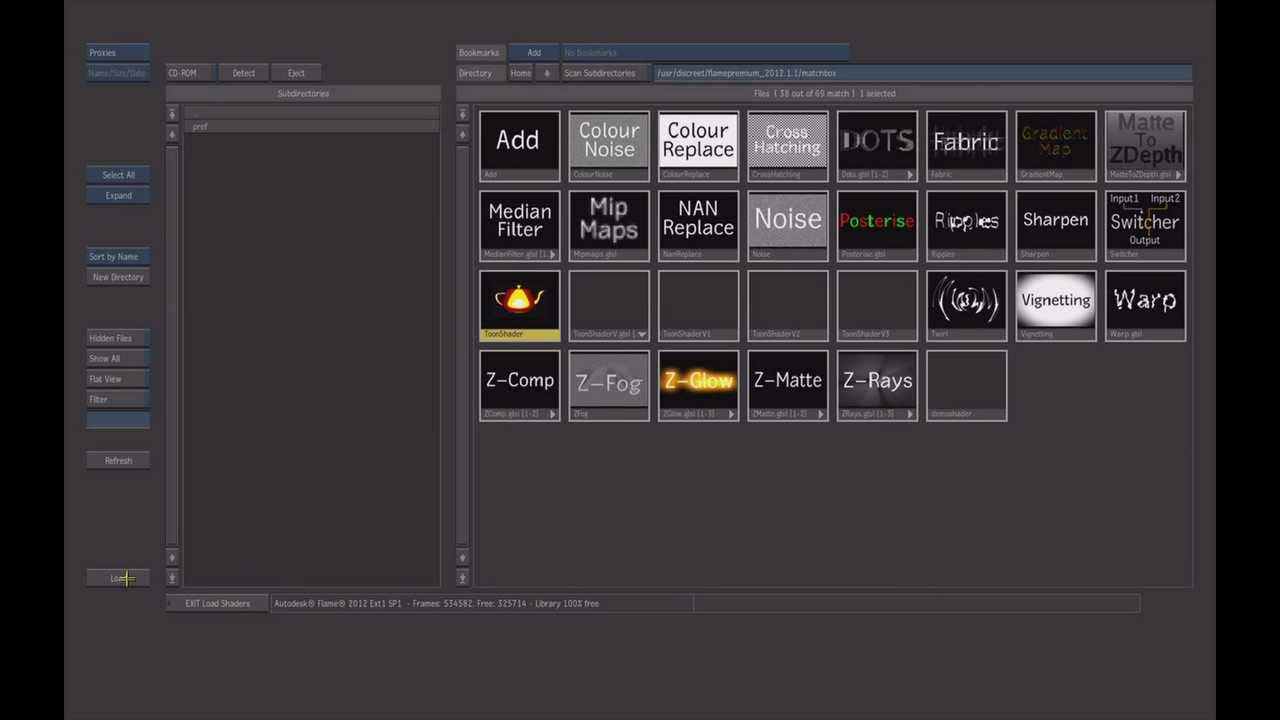
Task: Pick the Mip Maps shader thumbnail
Action: click(x=609, y=226)
